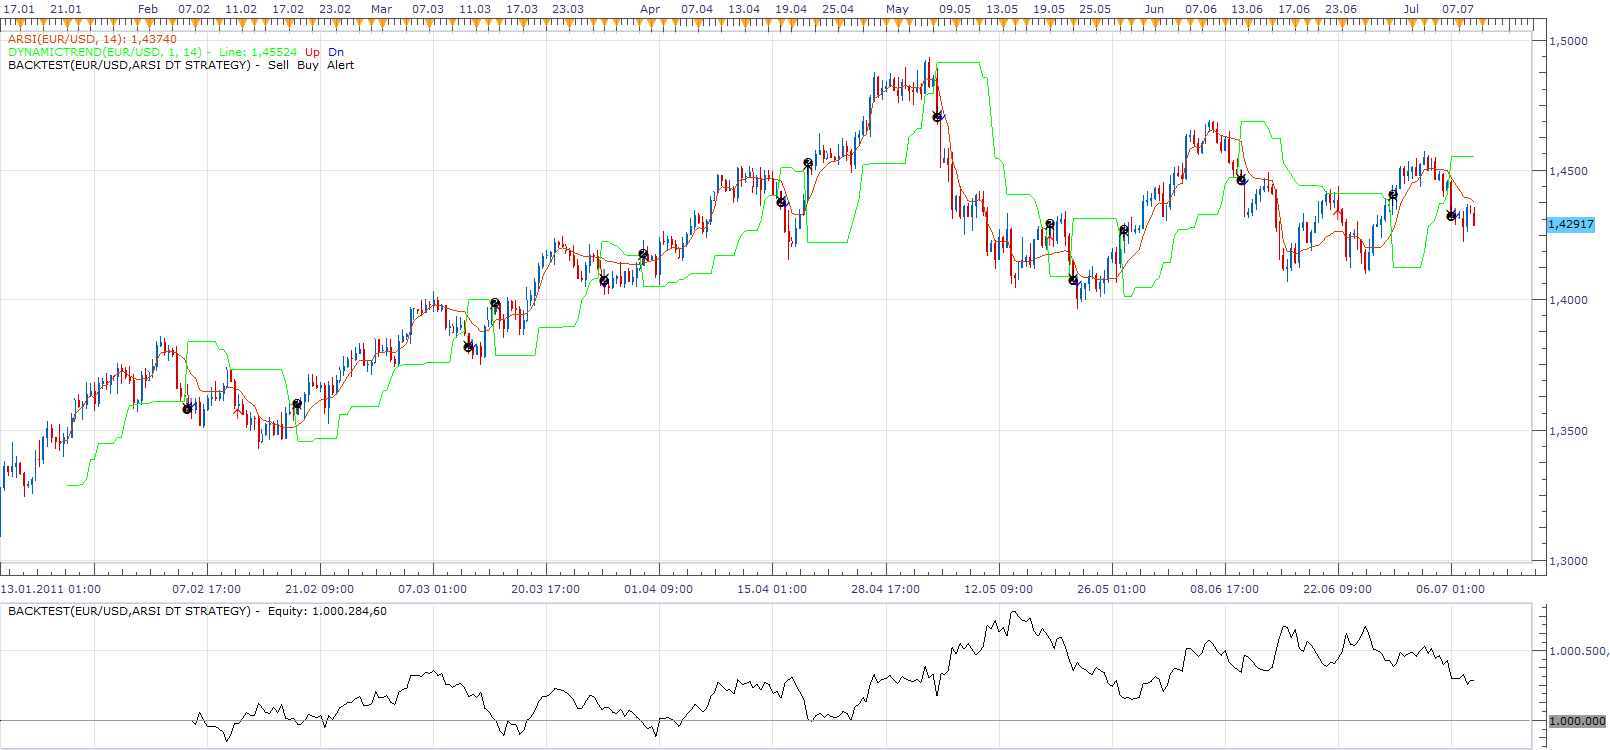Click the Alert legend in backtest label

[x=341, y=65]
